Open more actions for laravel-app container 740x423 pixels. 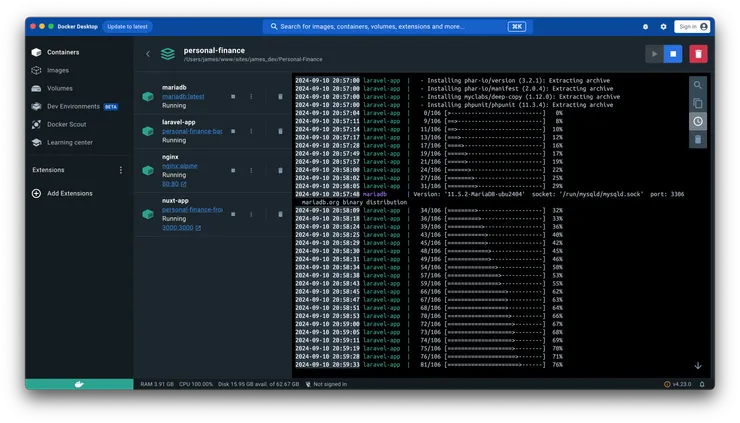(x=251, y=131)
